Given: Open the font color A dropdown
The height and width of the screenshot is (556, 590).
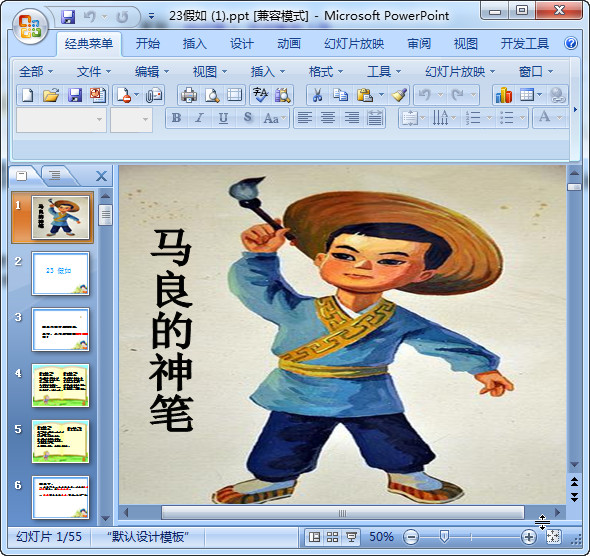Looking at the screenshot, I should point(560,118).
